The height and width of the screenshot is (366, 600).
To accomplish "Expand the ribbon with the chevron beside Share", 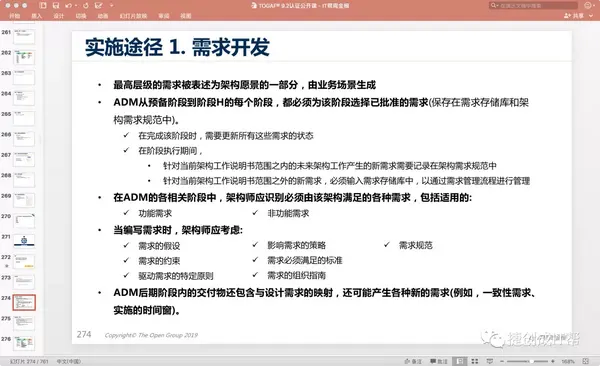I will pos(591,16).
